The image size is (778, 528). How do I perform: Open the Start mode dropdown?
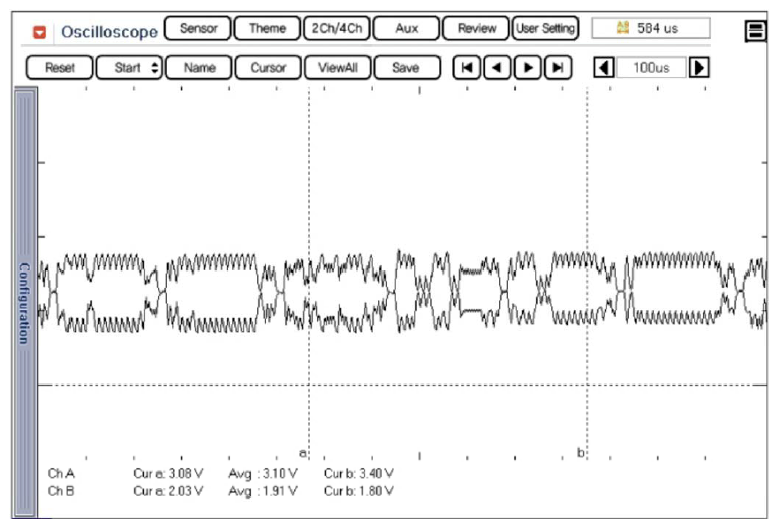point(130,68)
